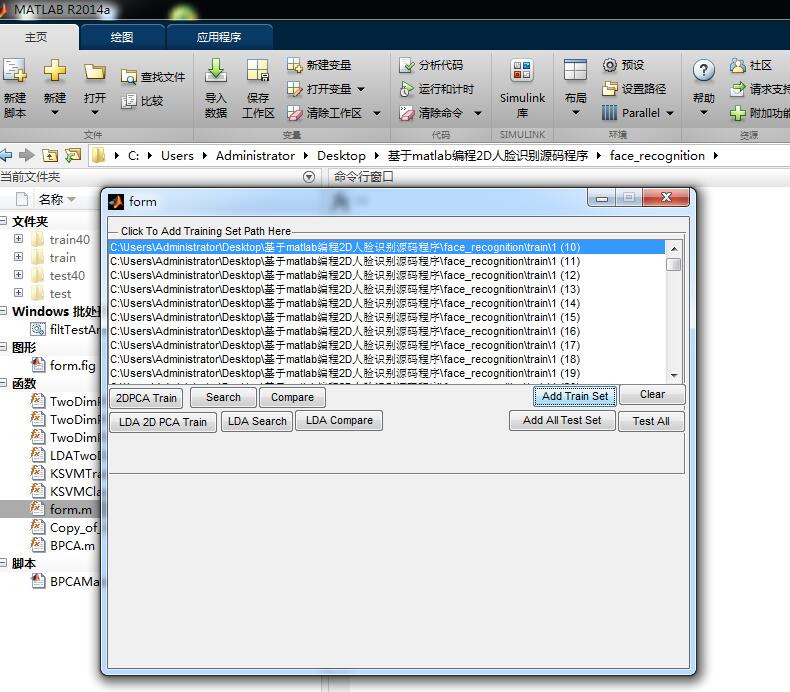Open 预设 preferences gear icon
This screenshot has height=692, width=790.
(x=610, y=65)
